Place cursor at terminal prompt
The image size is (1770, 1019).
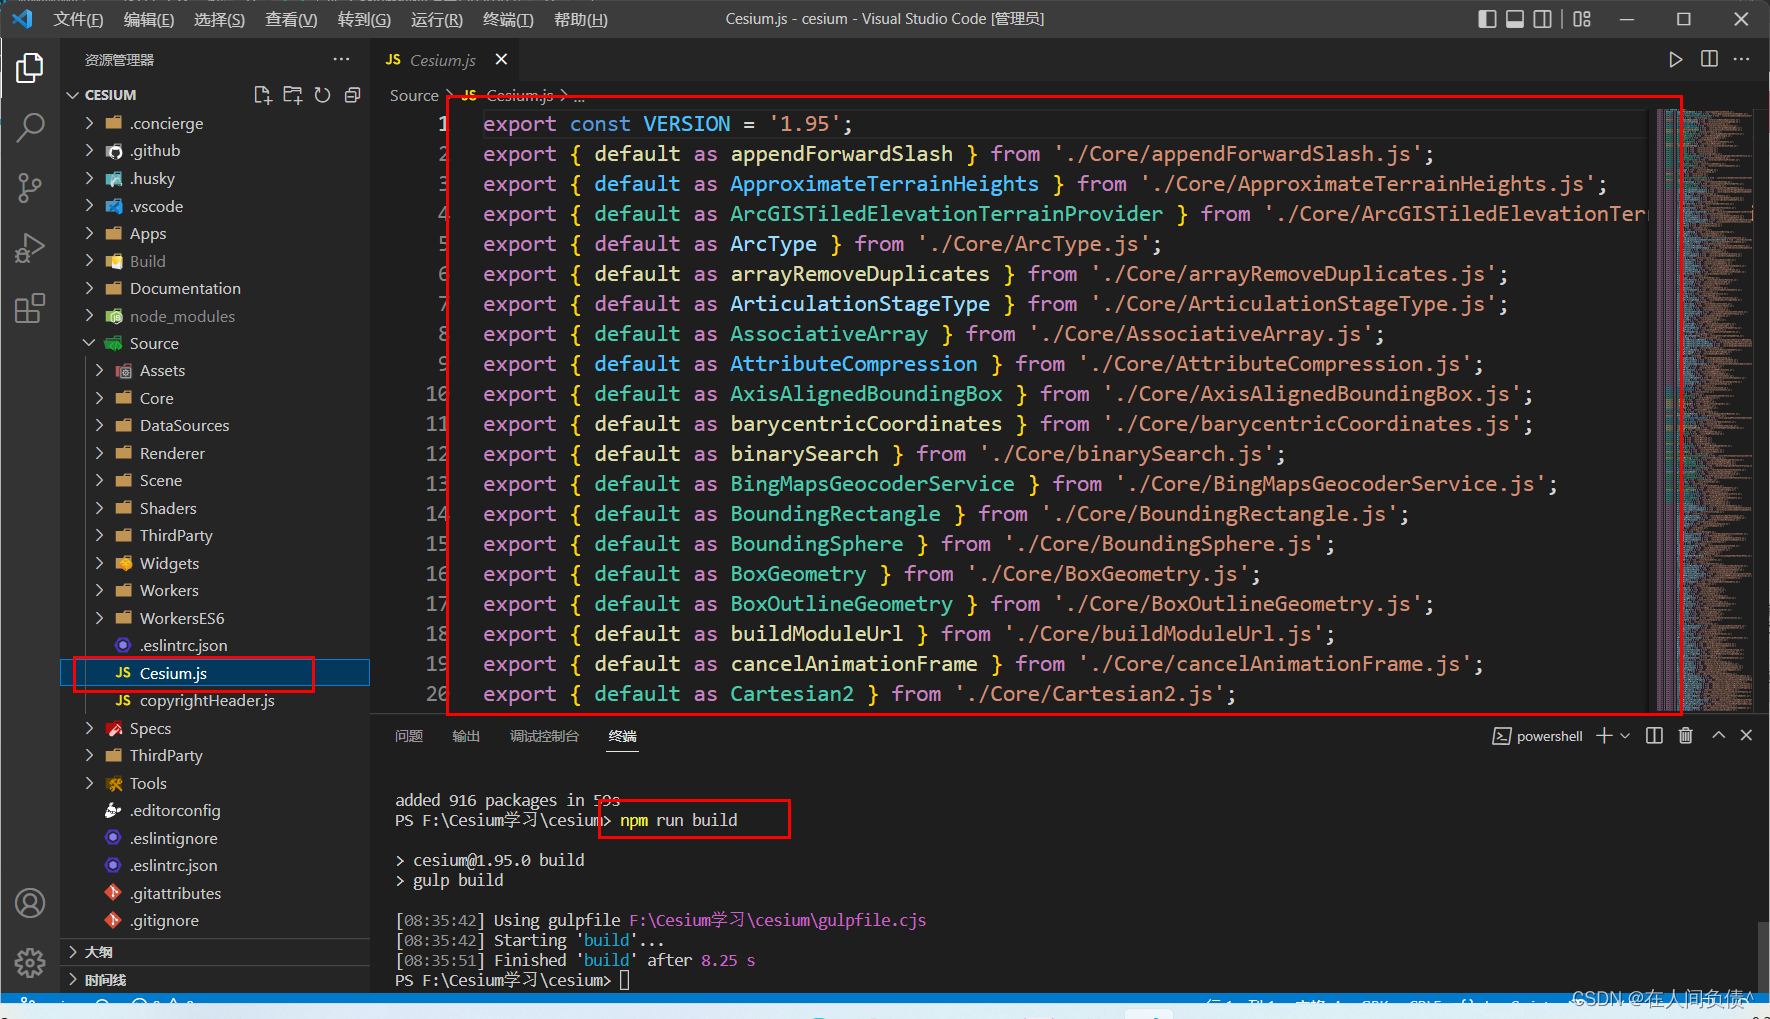(625, 981)
